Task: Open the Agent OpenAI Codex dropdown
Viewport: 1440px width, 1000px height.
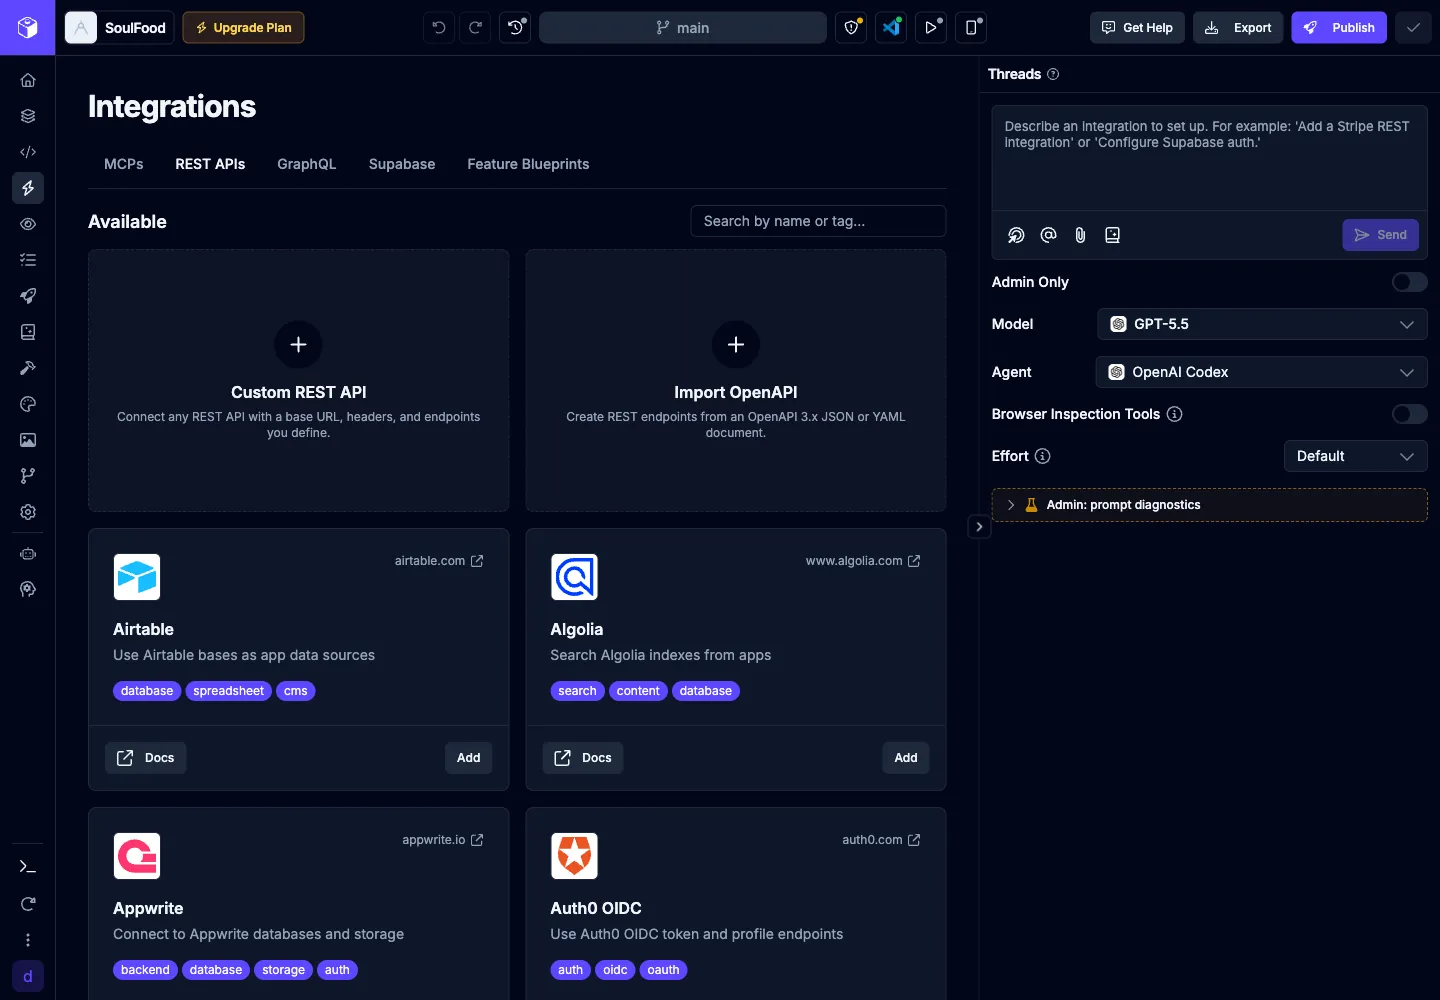Action: point(1262,372)
